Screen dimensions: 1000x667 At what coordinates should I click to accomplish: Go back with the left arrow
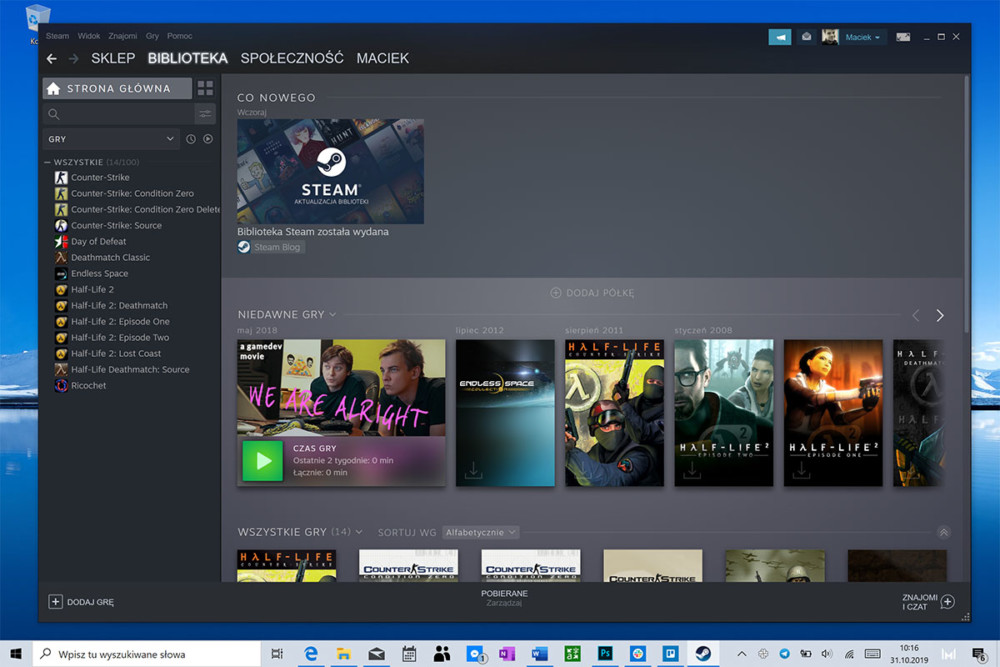pyautogui.click(x=52, y=59)
